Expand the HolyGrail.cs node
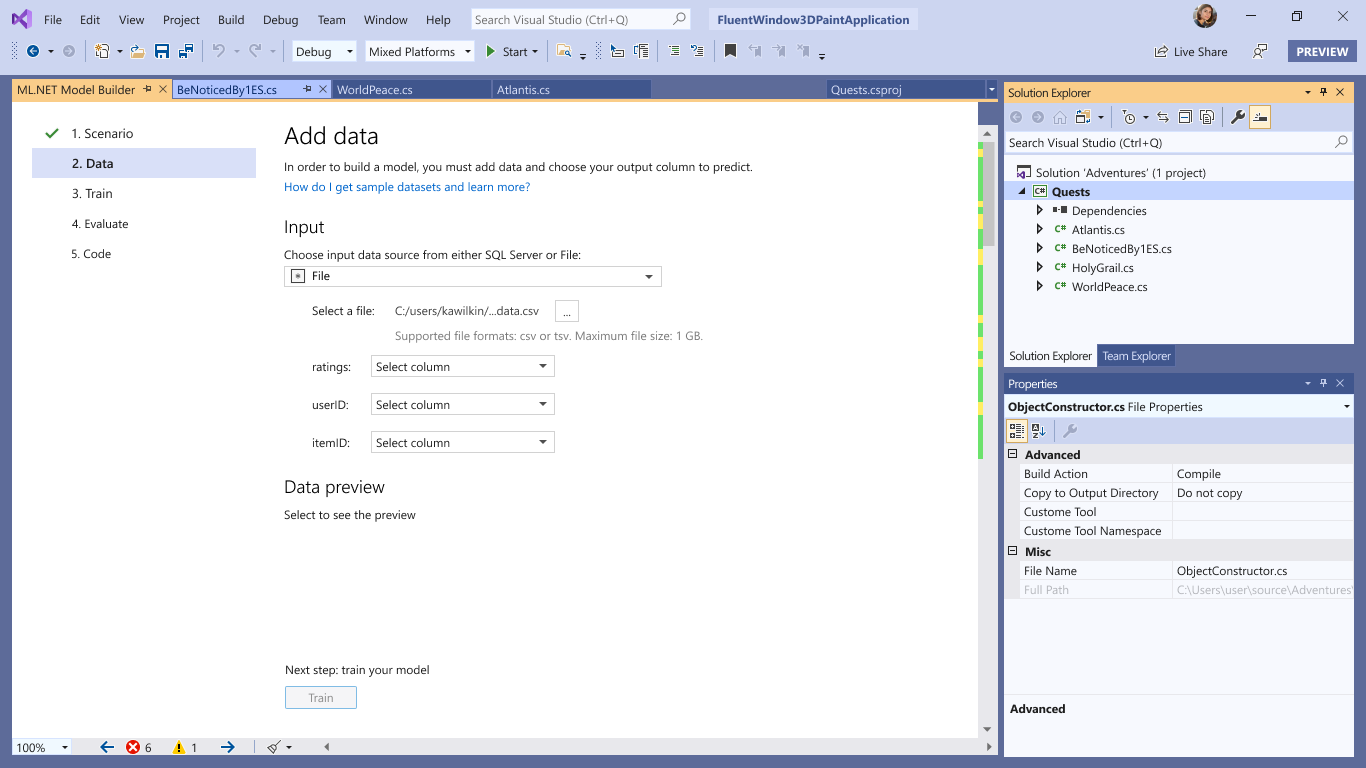Screen dimensions: 1366x768 point(1040,268)
